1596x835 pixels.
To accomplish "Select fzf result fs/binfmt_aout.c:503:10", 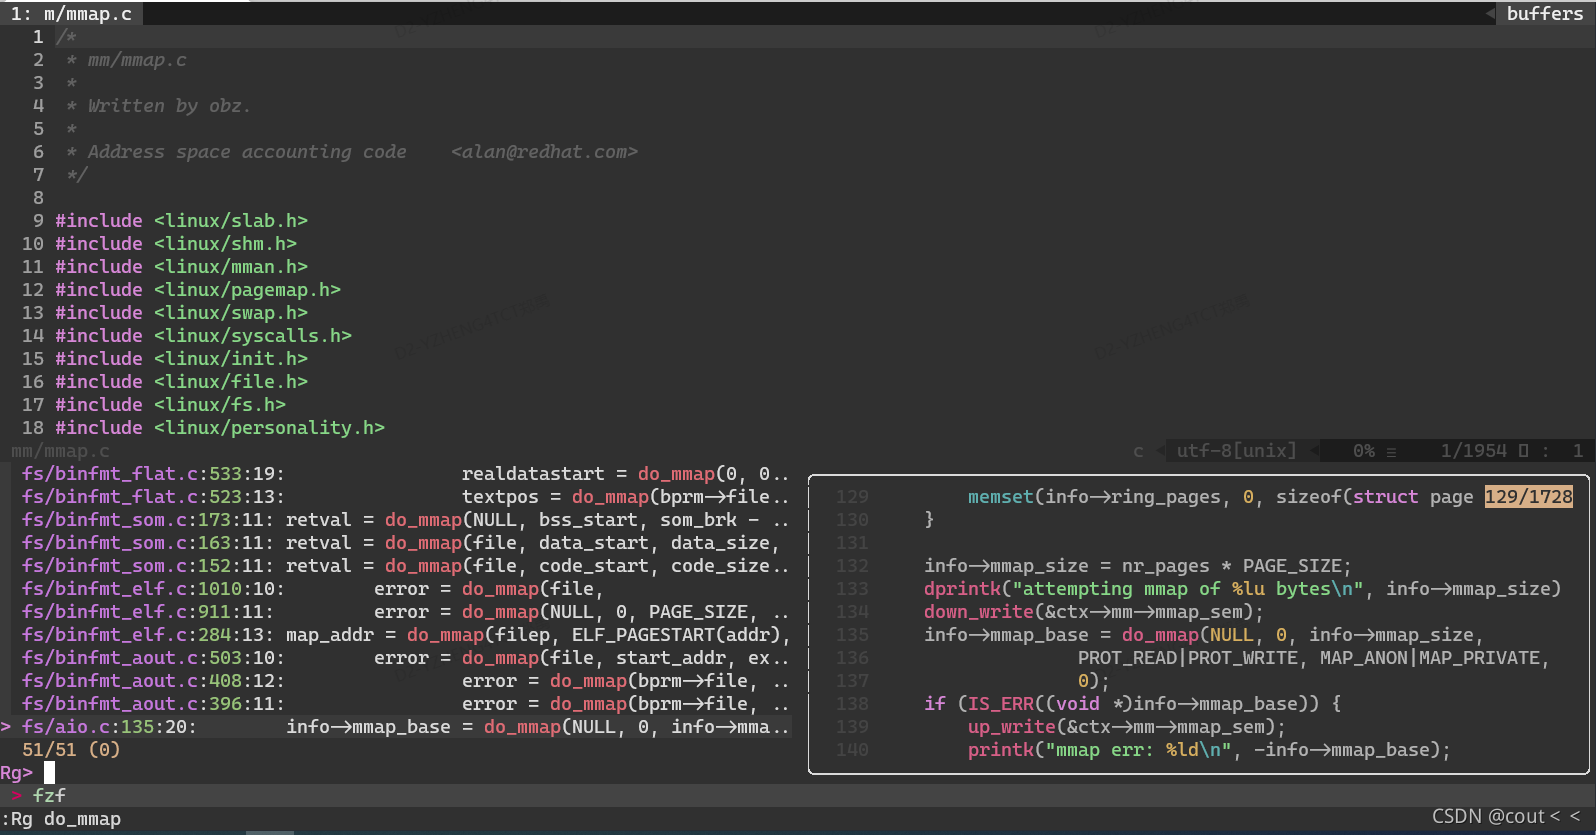I will click(x=406, y=658).
